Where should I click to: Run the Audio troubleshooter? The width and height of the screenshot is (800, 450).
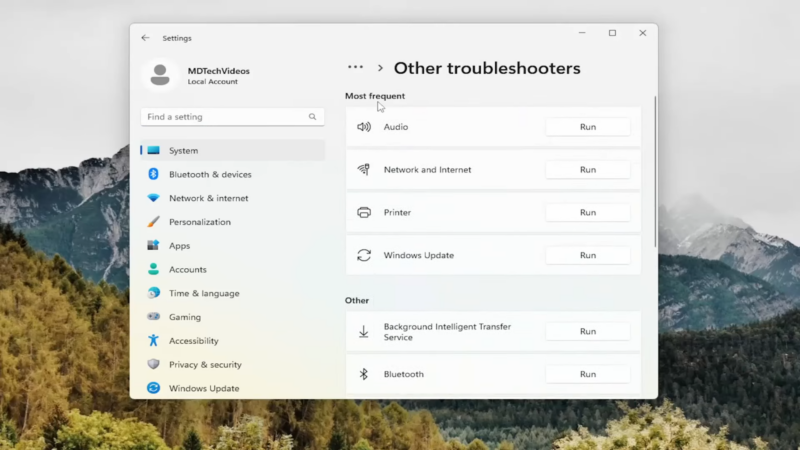588,127
